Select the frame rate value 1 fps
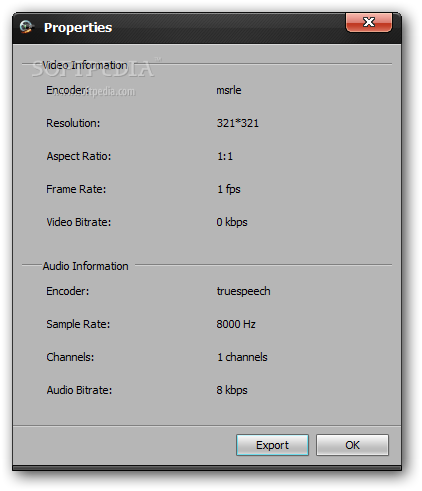This screenshot has height=491, width=422. 229,189
